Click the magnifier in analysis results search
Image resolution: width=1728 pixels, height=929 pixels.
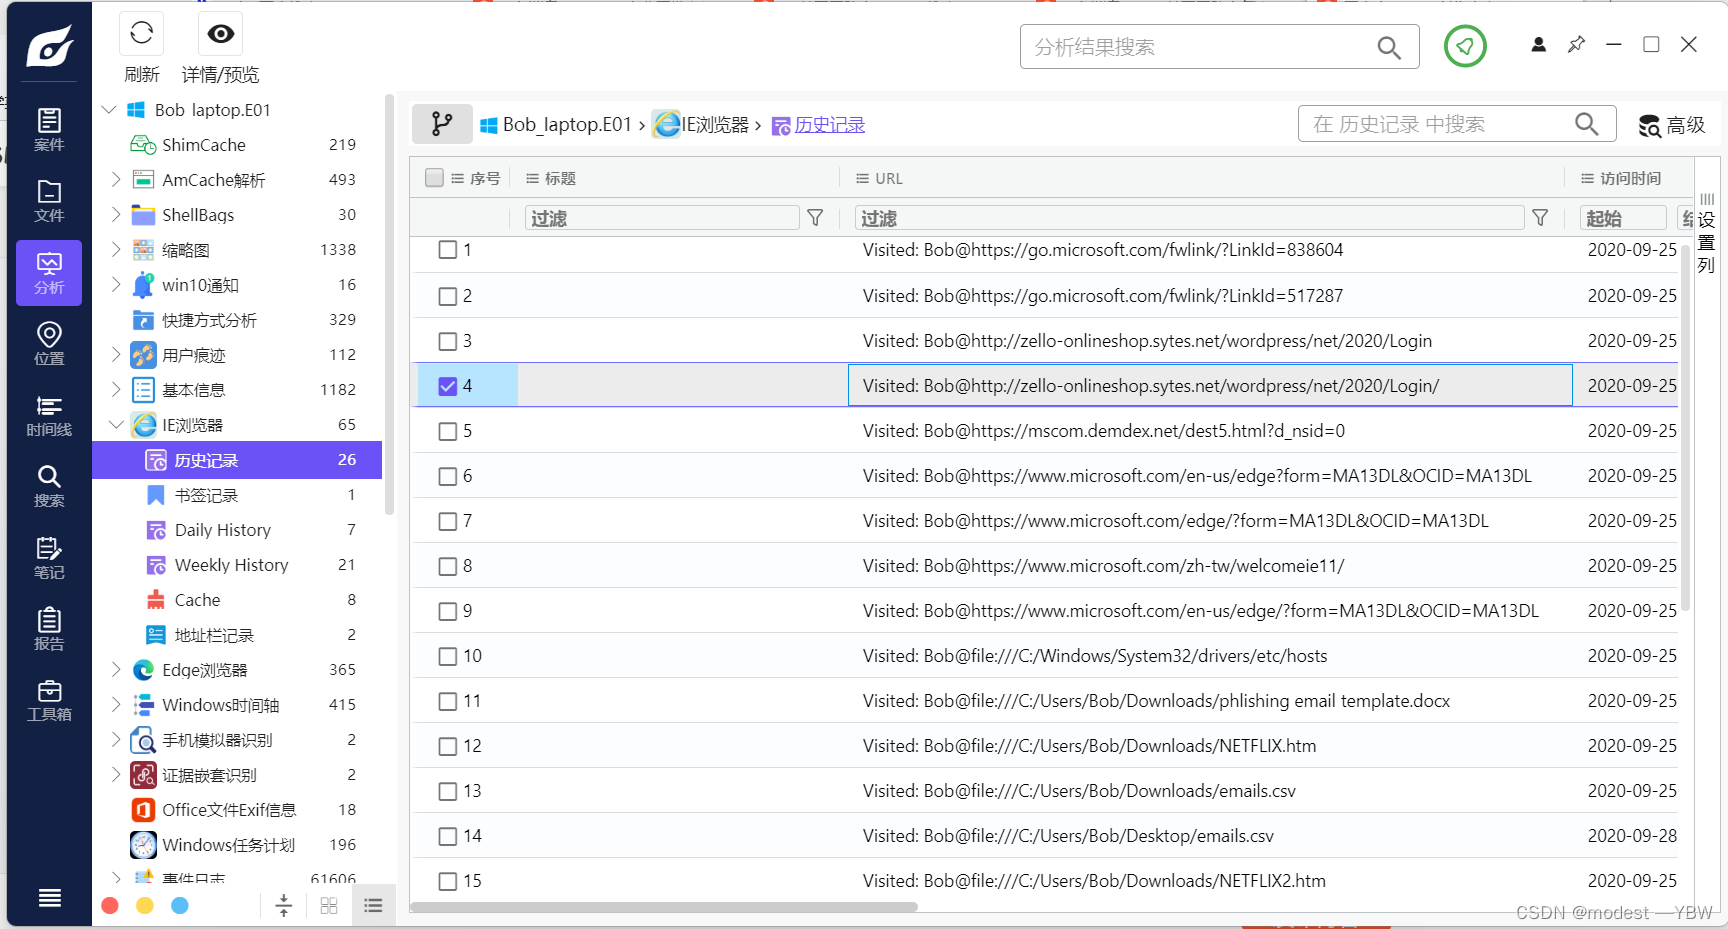tap(1388, 47)
